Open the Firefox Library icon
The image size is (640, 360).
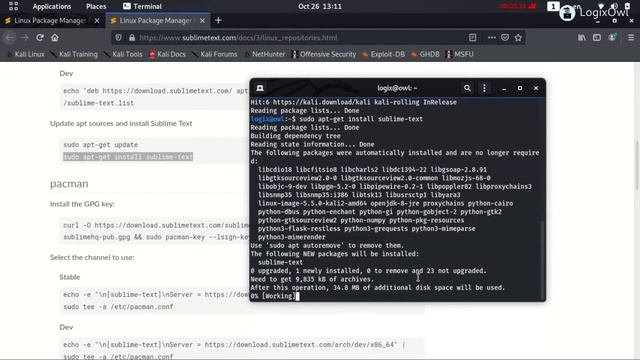coord(582,38)
